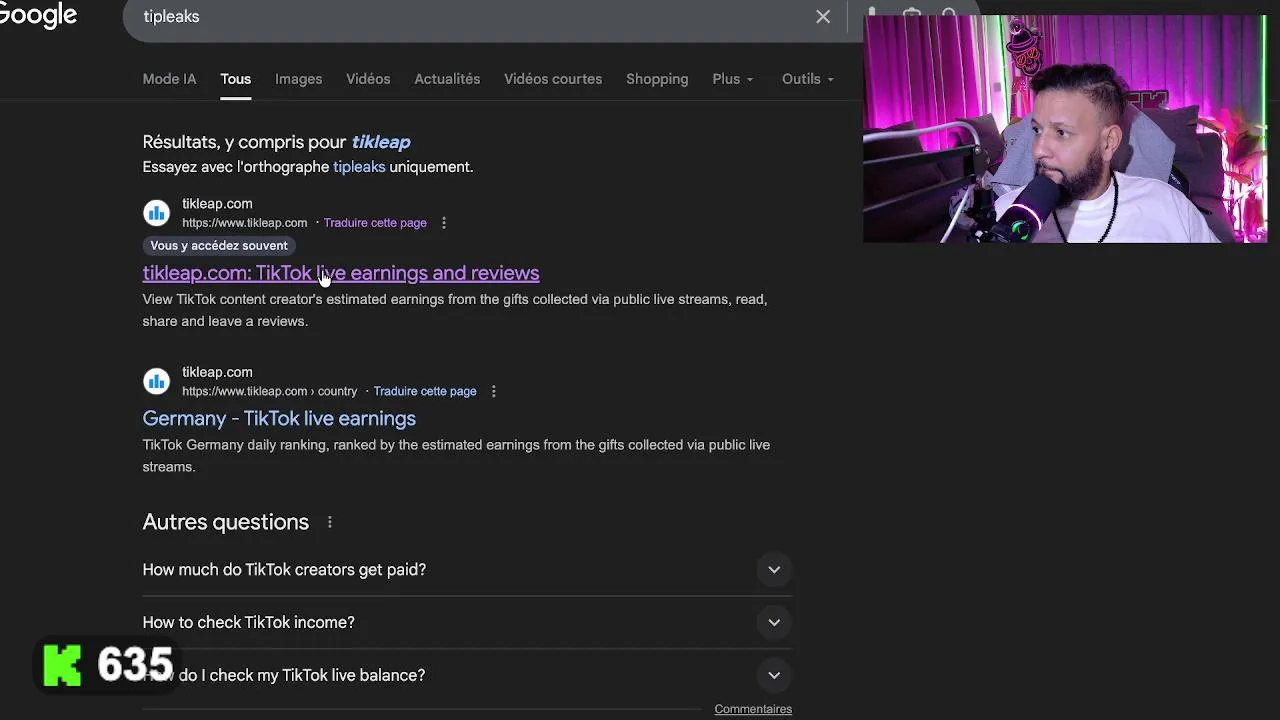Open the Actualités tab

pos(447,79)
